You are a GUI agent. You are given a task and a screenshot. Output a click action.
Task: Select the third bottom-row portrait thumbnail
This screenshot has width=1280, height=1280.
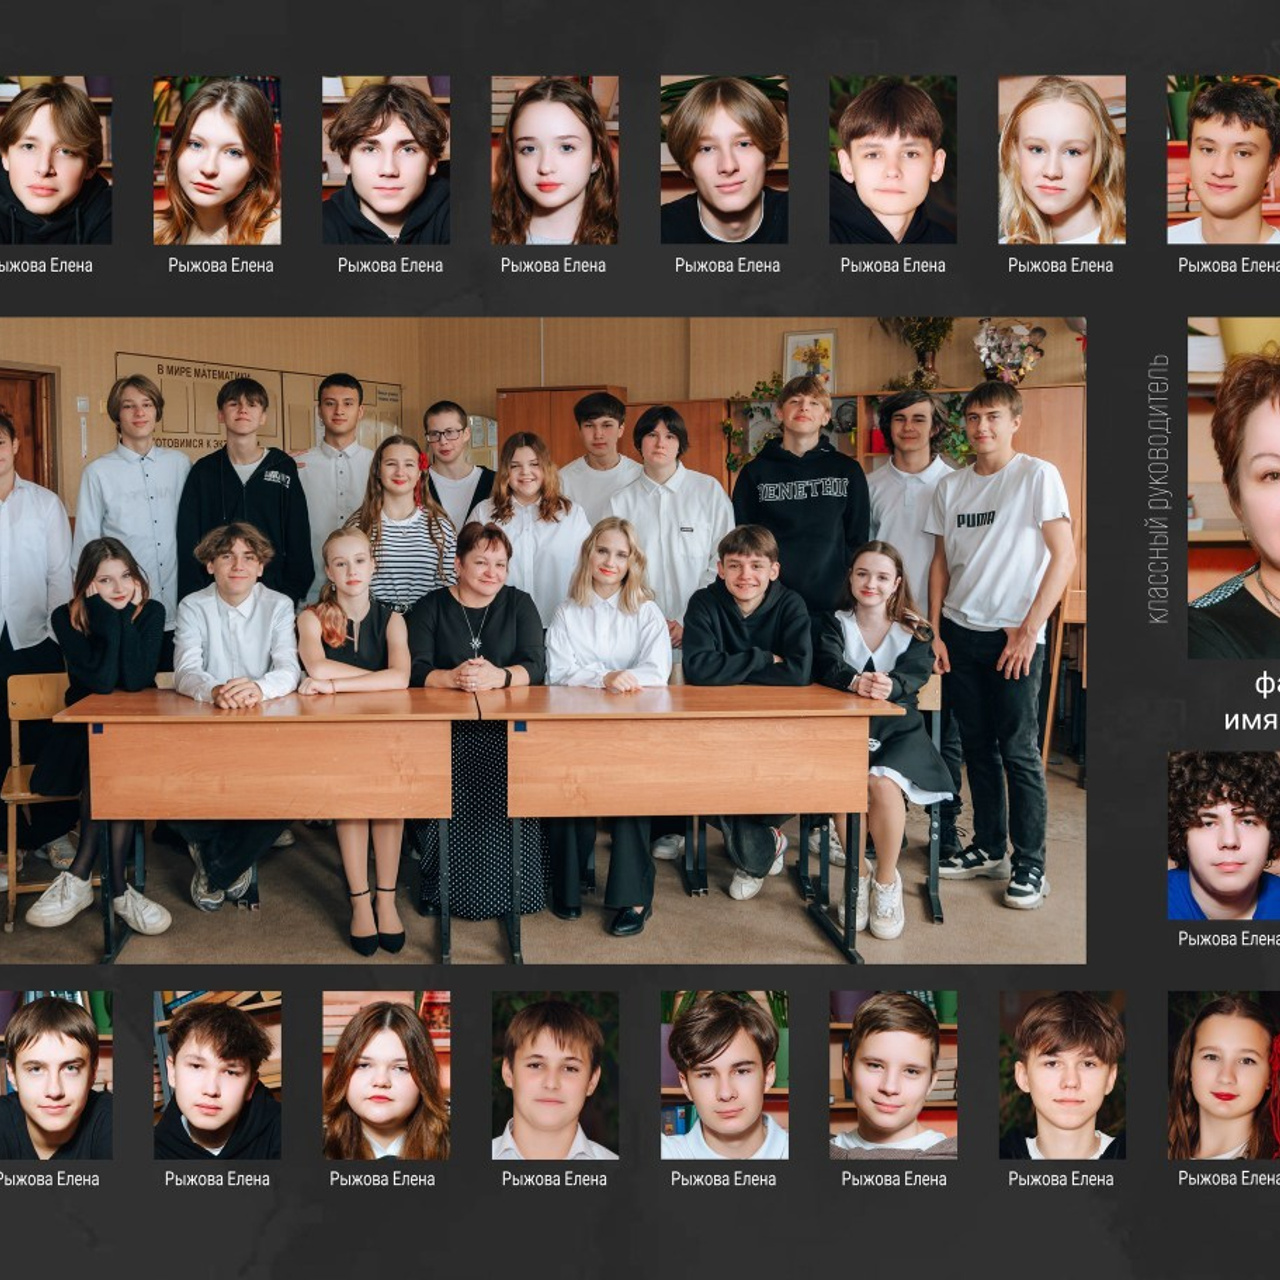click(386, 1075)
